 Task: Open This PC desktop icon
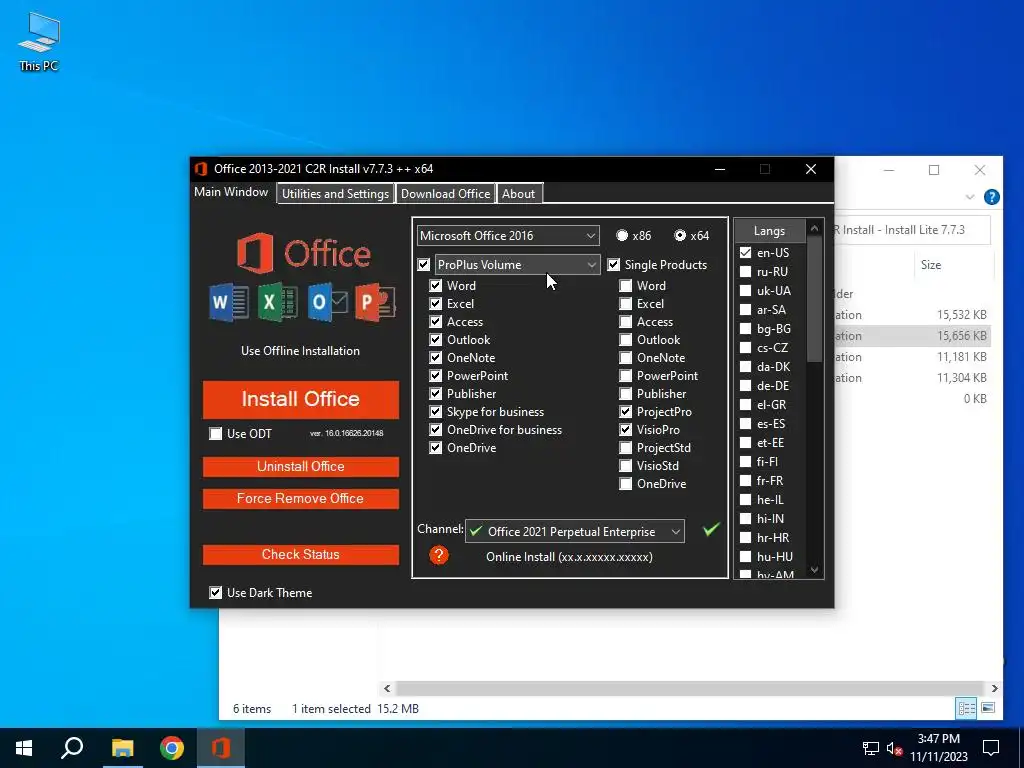(x=39, y=41)
